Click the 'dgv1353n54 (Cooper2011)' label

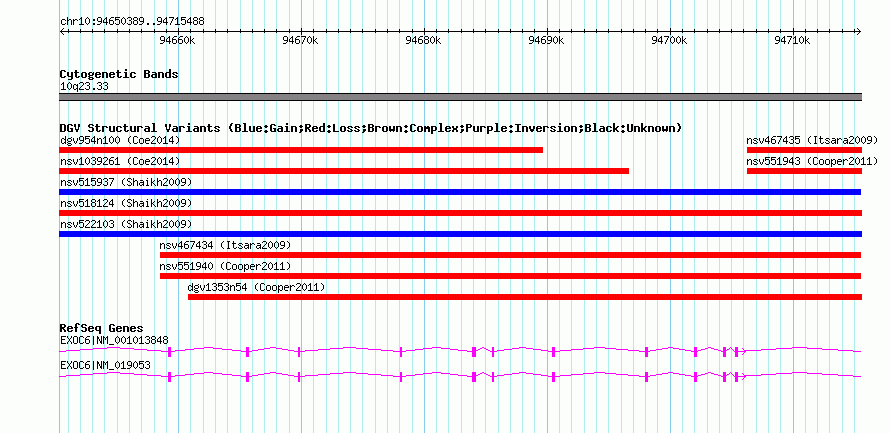tap(257, 288)
